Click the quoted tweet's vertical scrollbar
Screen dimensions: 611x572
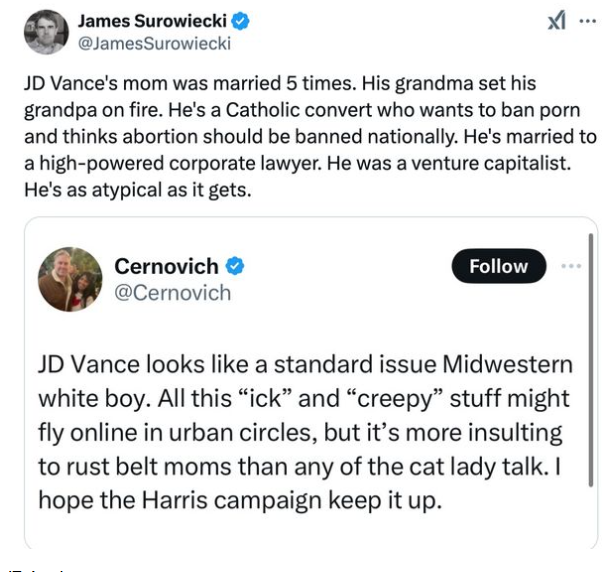point(591,360)
